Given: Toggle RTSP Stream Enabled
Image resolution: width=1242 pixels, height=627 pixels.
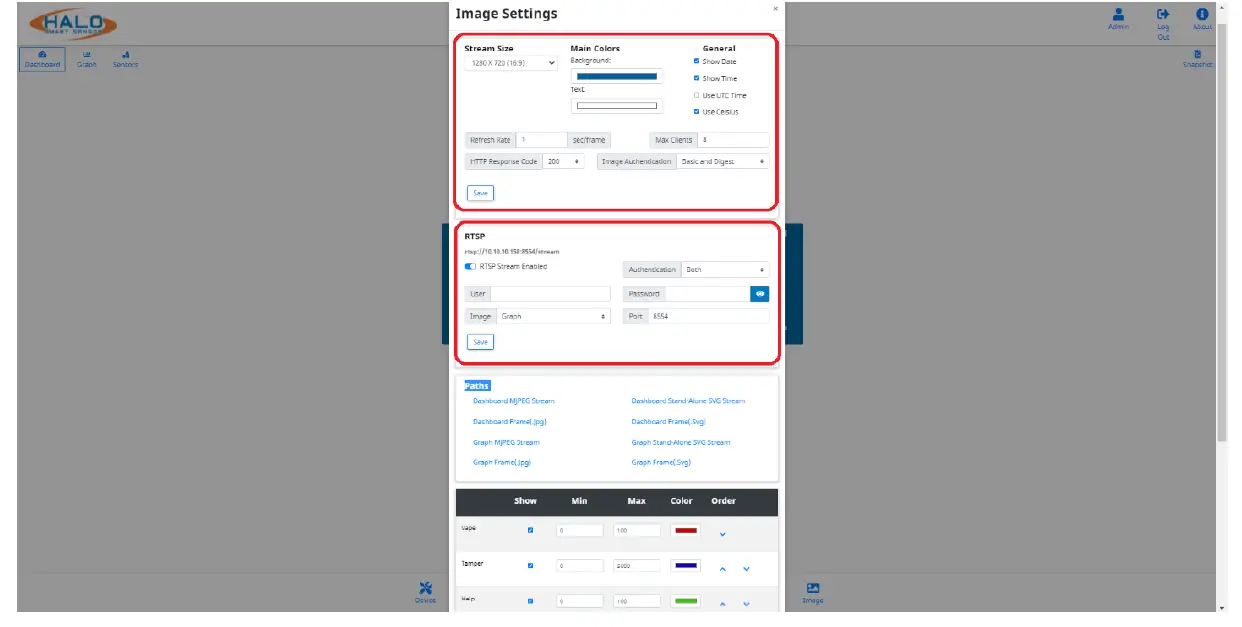Looking at the screenshot, I should coord(469,266).
